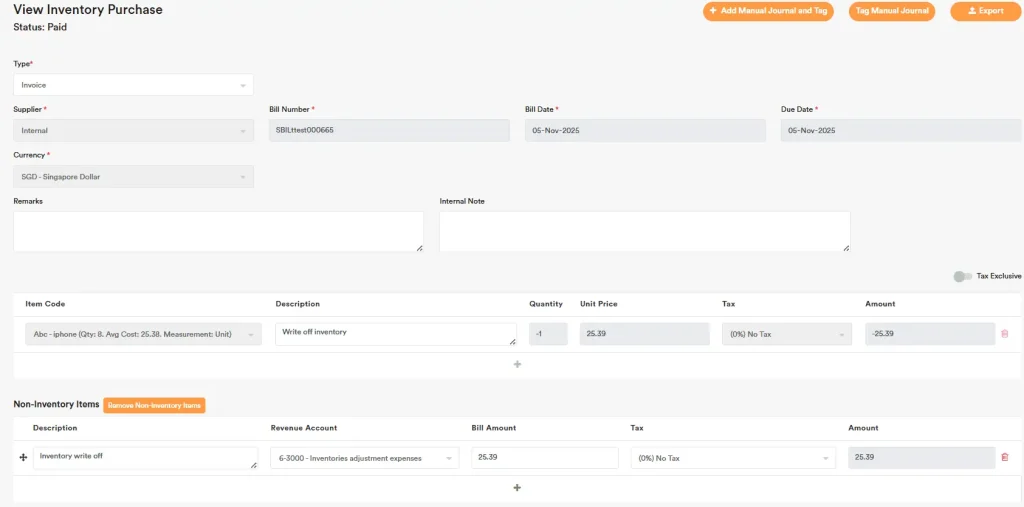The height and width of the screenshot is (507, 1024).
Task: Toggle the Tax Exclusive switch
Action: [962, 276]
